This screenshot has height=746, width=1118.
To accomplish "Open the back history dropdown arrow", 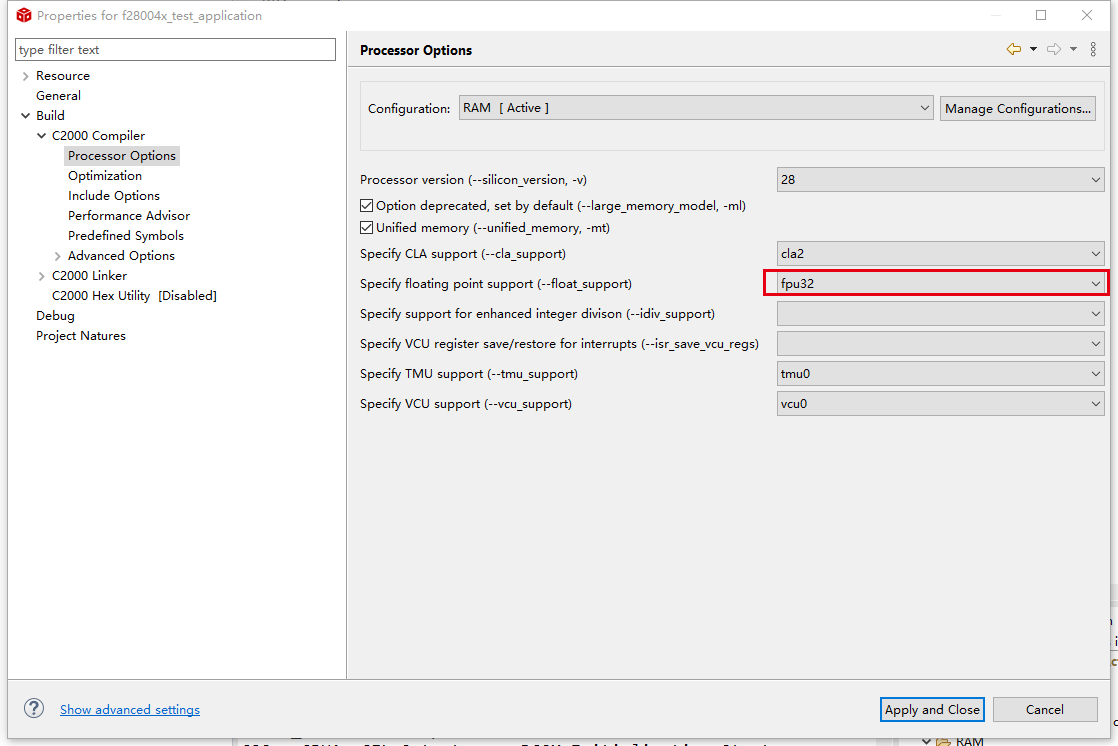I will [x=1033, y=49].
